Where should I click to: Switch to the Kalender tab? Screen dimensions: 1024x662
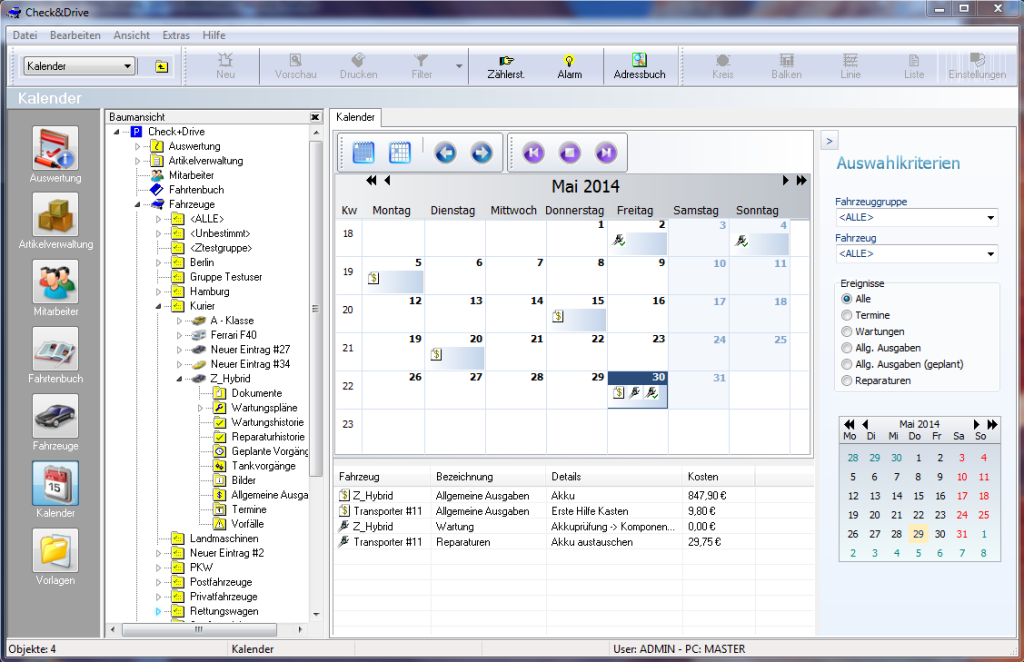point(355,118)
